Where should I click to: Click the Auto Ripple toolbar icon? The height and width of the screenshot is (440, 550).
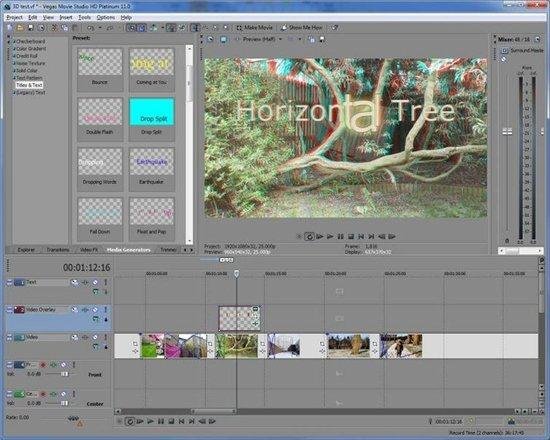click(x=154, y=28)
